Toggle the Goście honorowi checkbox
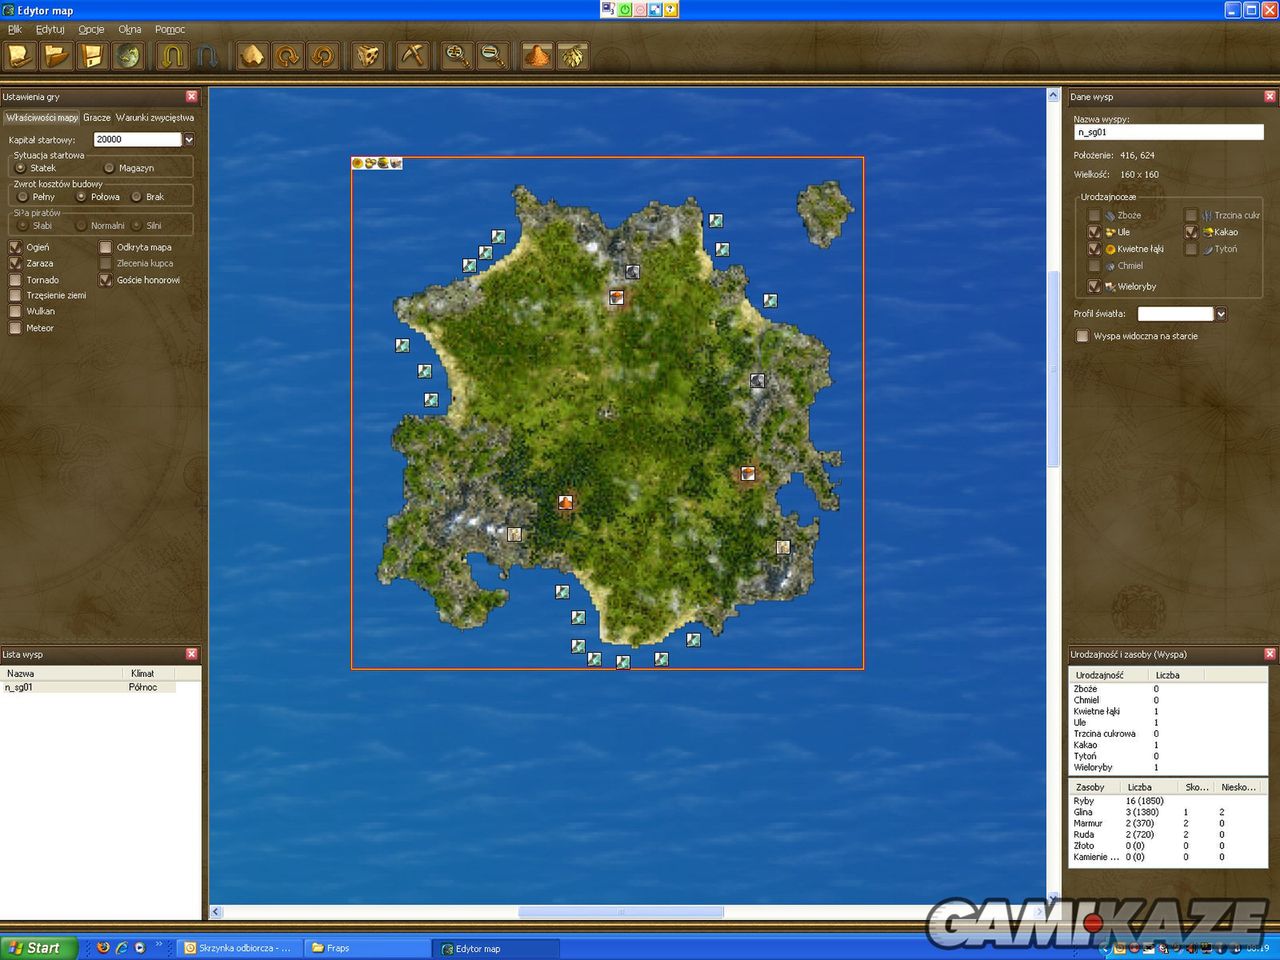Viewport: 1280px width, 960px height. point(105,280)
